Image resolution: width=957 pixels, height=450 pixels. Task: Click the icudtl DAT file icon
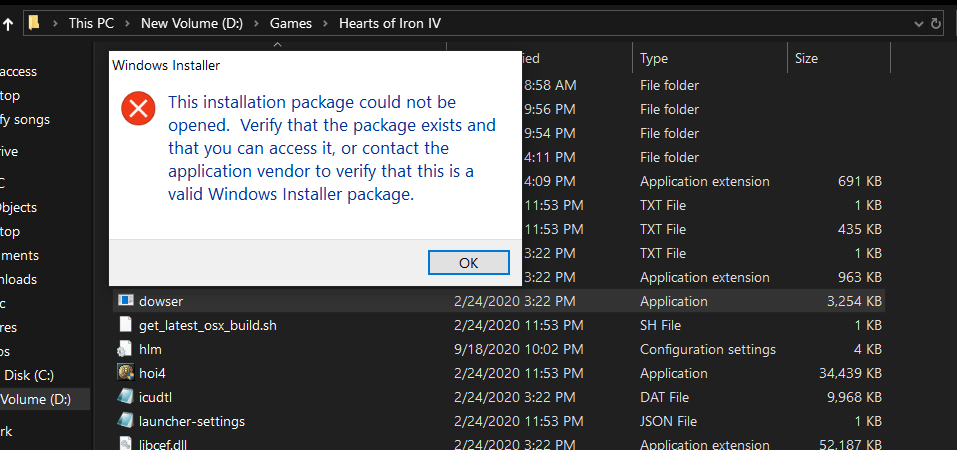coord(125,397)
